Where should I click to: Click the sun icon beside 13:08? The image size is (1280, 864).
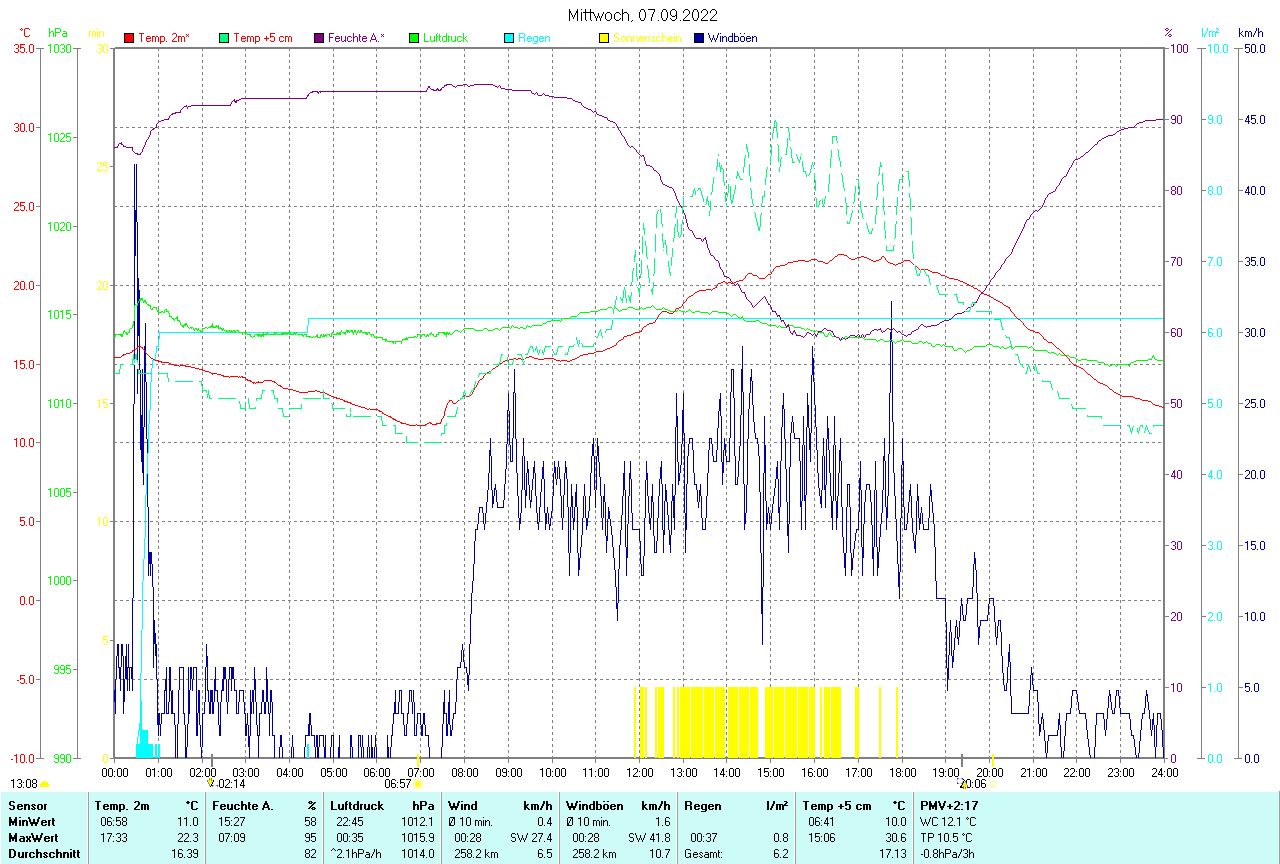(44, 785)
